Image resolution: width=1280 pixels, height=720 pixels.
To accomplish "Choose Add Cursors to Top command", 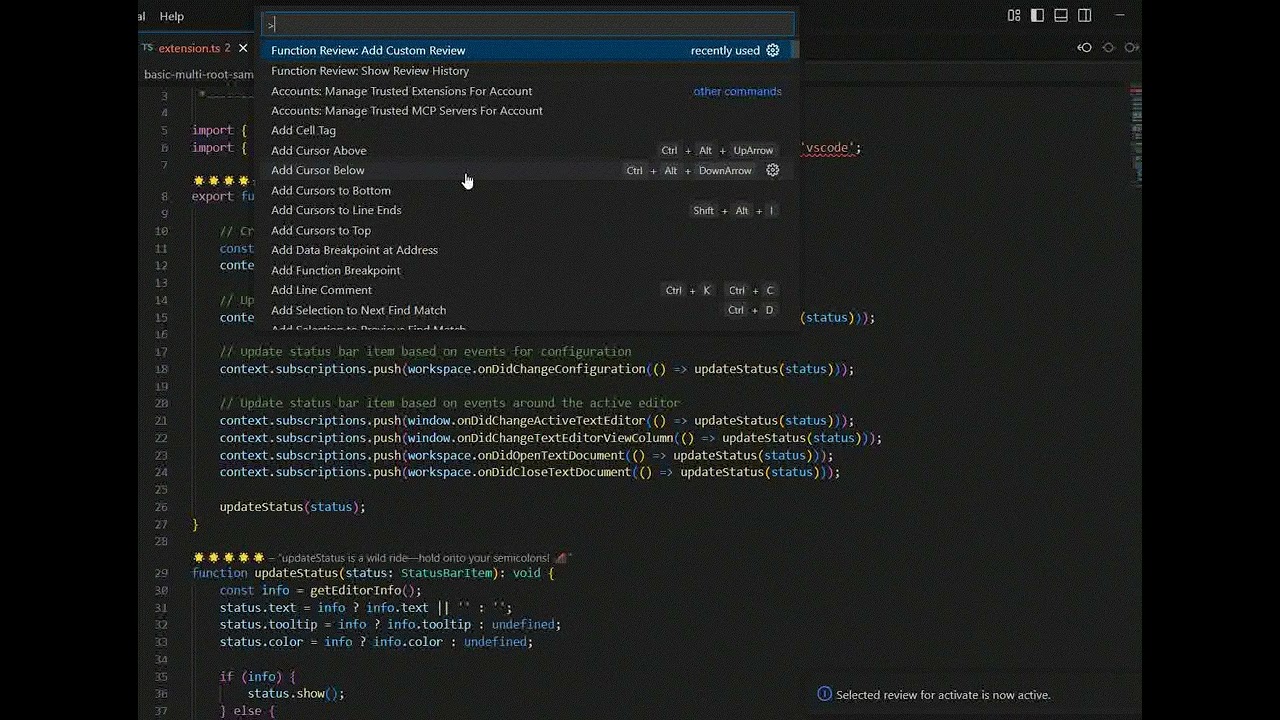I will pyautogui.click(x=526, y=230).
